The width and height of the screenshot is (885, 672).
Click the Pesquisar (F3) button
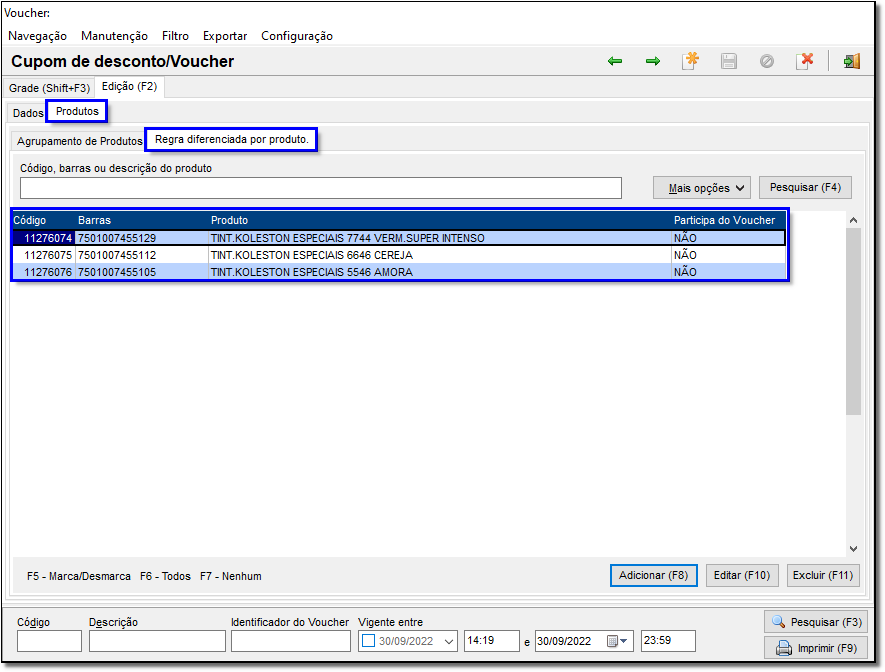point(817,622)
